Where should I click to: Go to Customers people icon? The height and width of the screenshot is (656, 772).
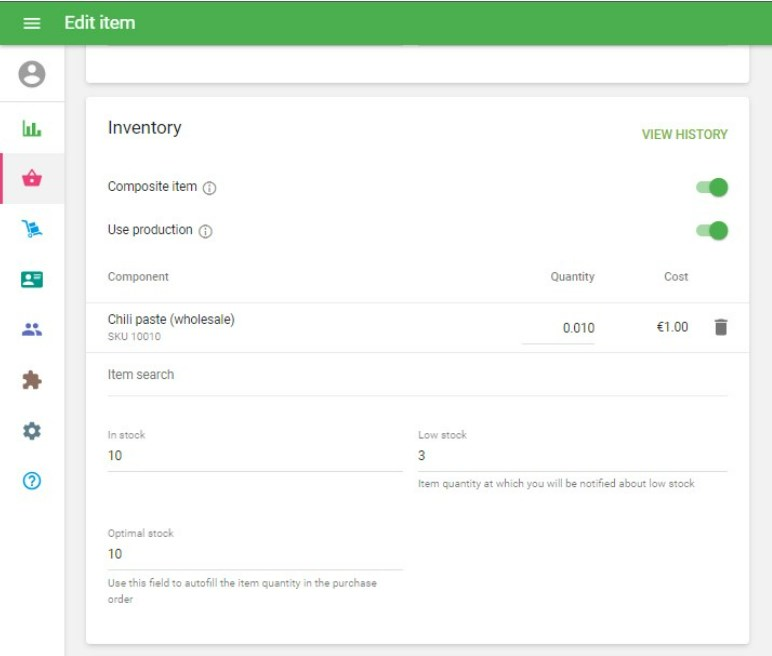32,330
